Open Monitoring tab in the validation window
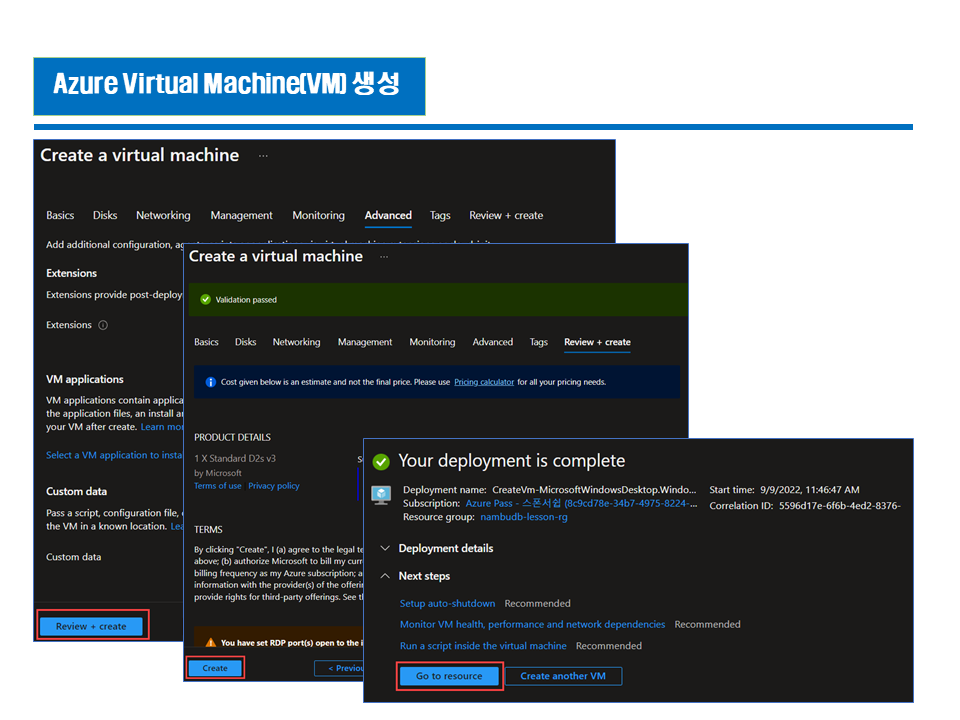 (x=432, y=342)
